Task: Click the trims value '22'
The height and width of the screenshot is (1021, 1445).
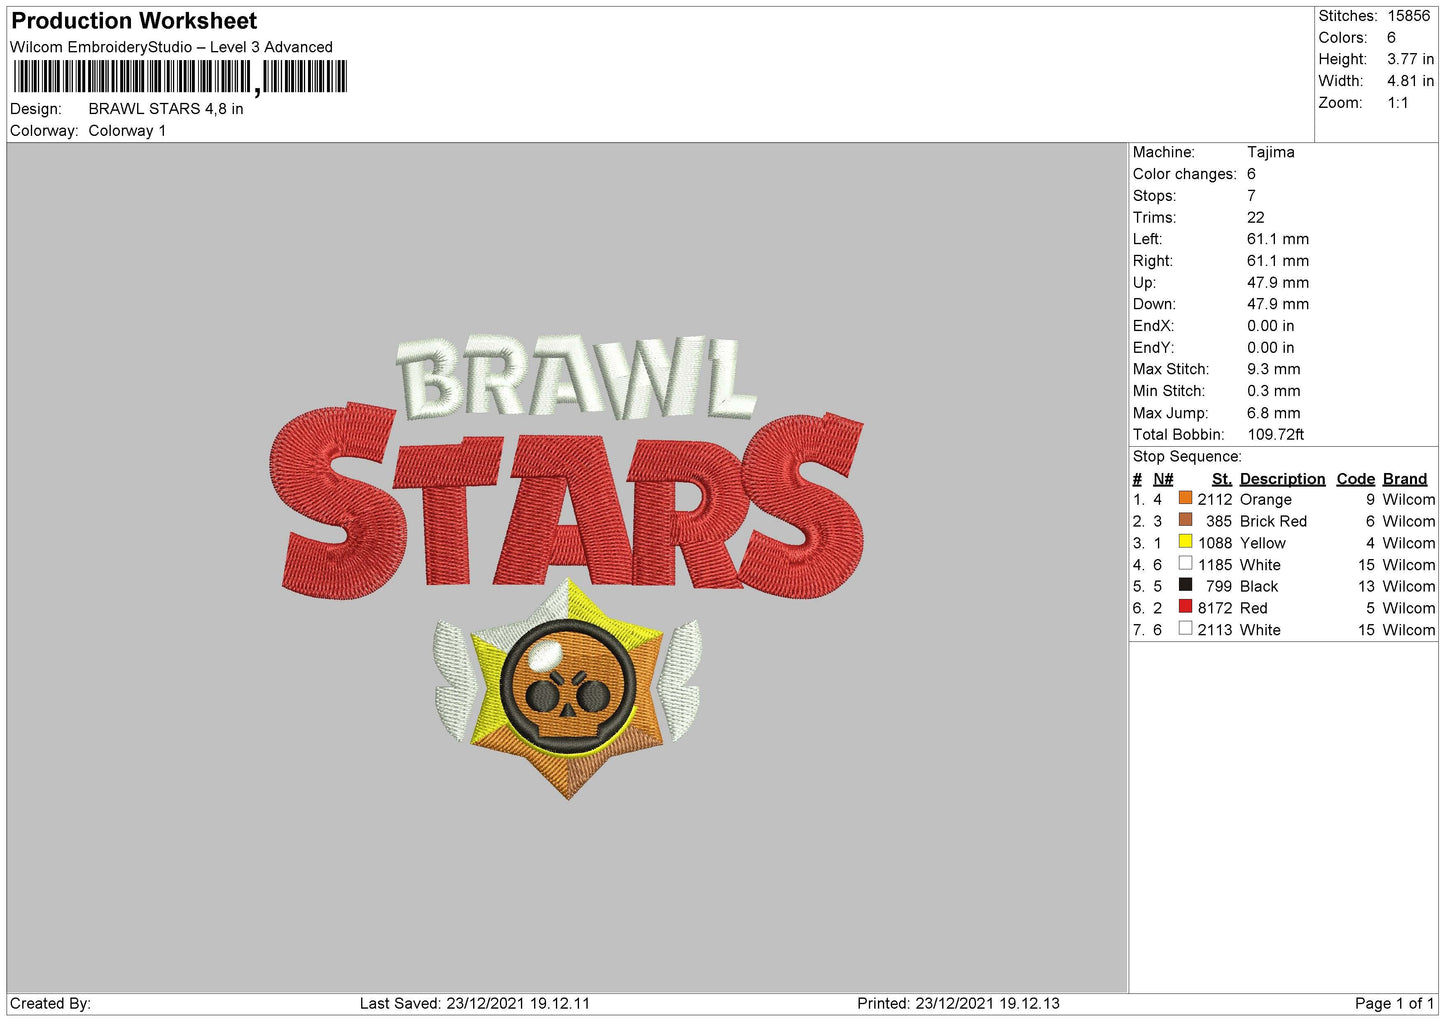Action: pos(1255,217)
